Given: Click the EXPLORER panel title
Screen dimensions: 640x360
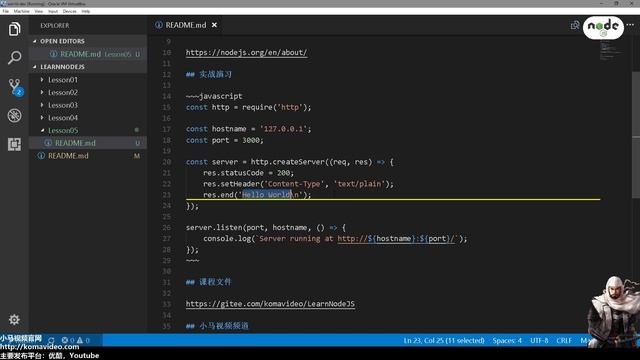Looking at the screenshot, I should coord(55,25).
